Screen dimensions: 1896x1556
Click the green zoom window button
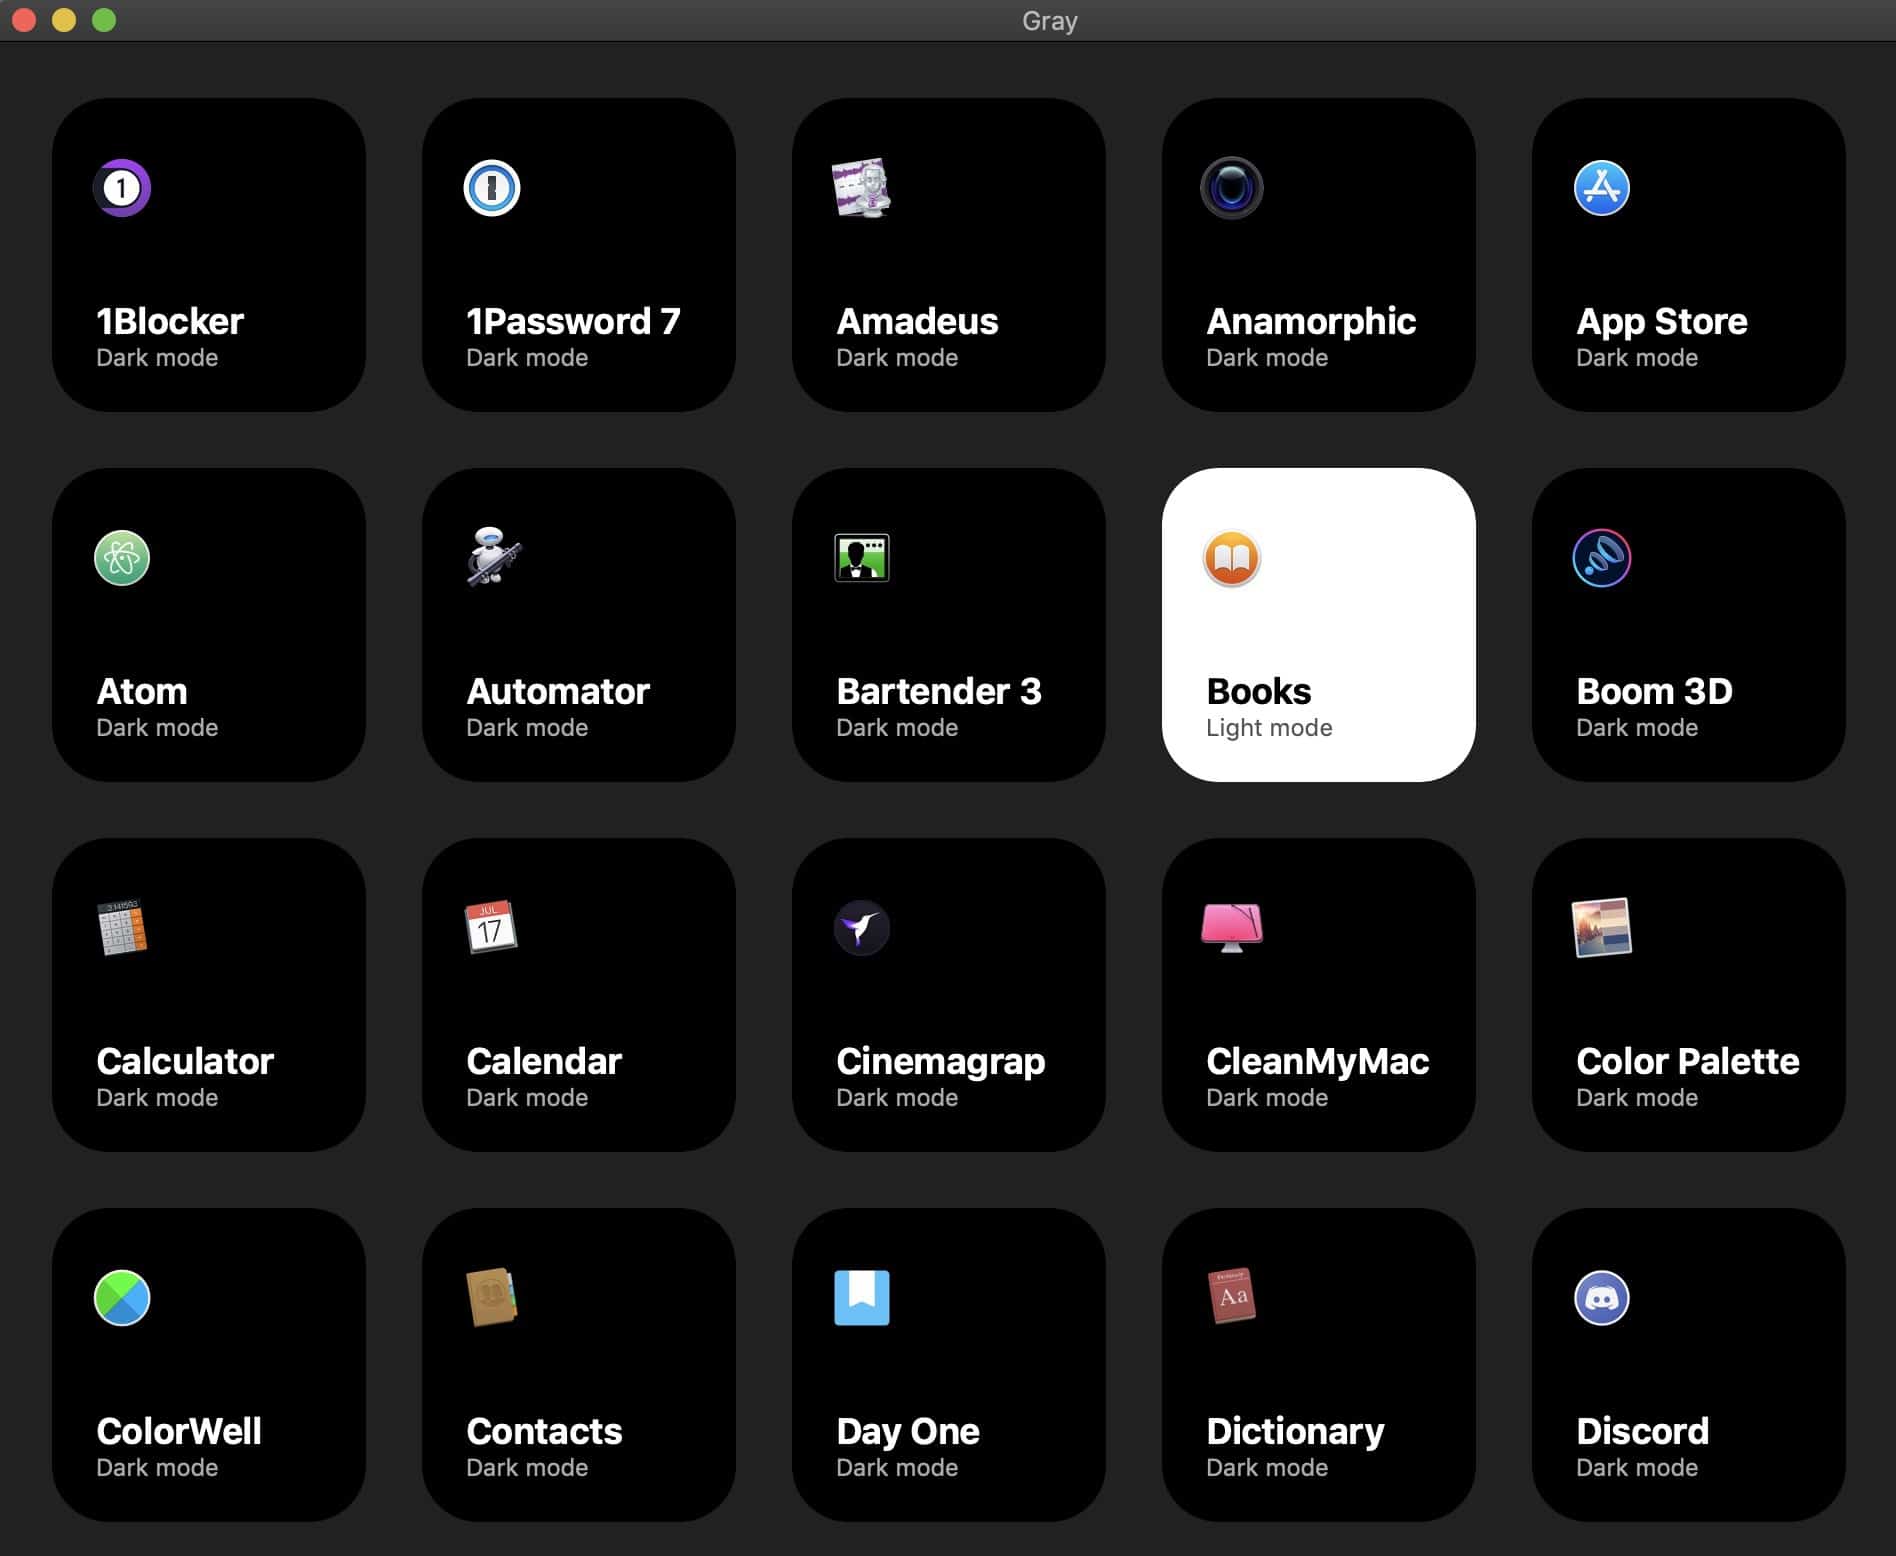coord(104,20)
